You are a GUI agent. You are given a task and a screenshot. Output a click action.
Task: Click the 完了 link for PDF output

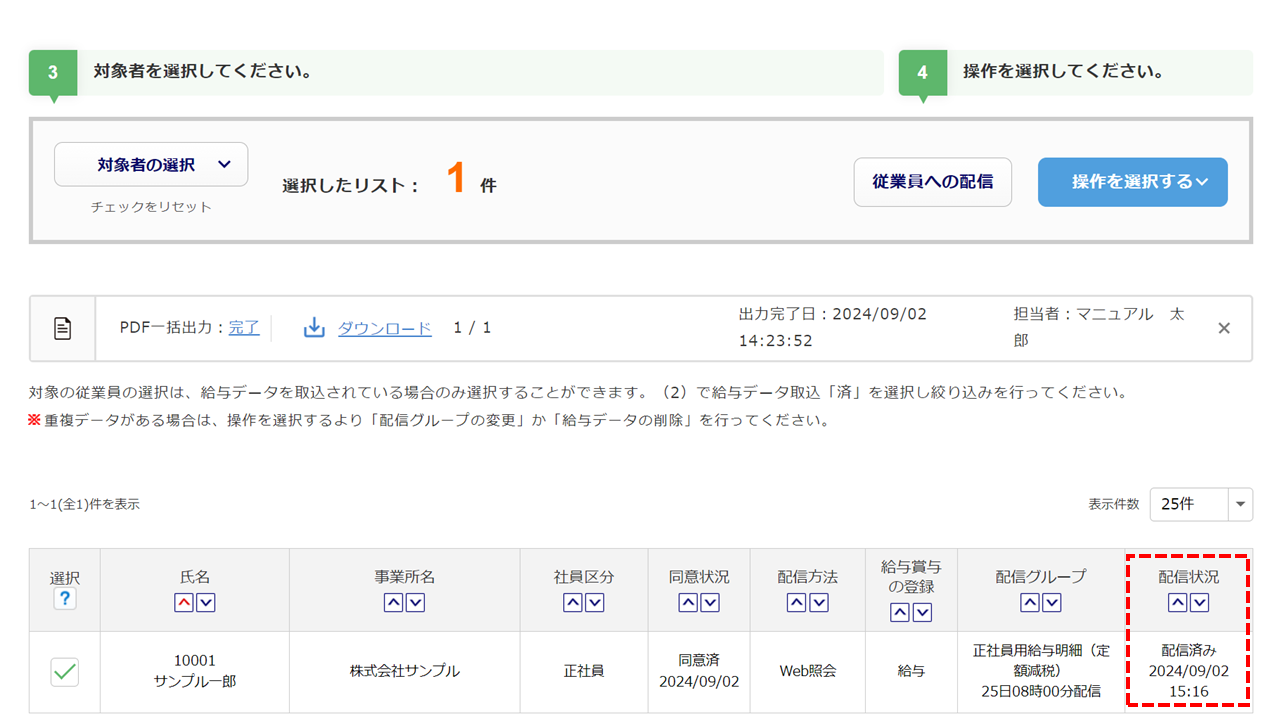[244, 328]
